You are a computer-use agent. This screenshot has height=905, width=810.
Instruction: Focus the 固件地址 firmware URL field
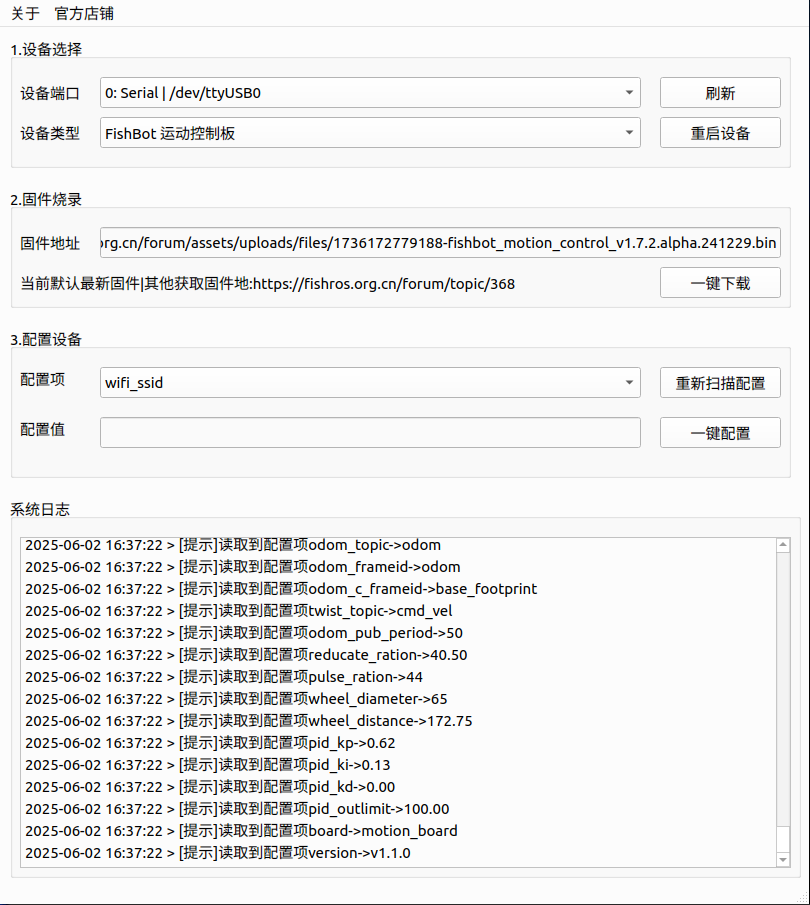pyautogui.click(x=440, y=242)
